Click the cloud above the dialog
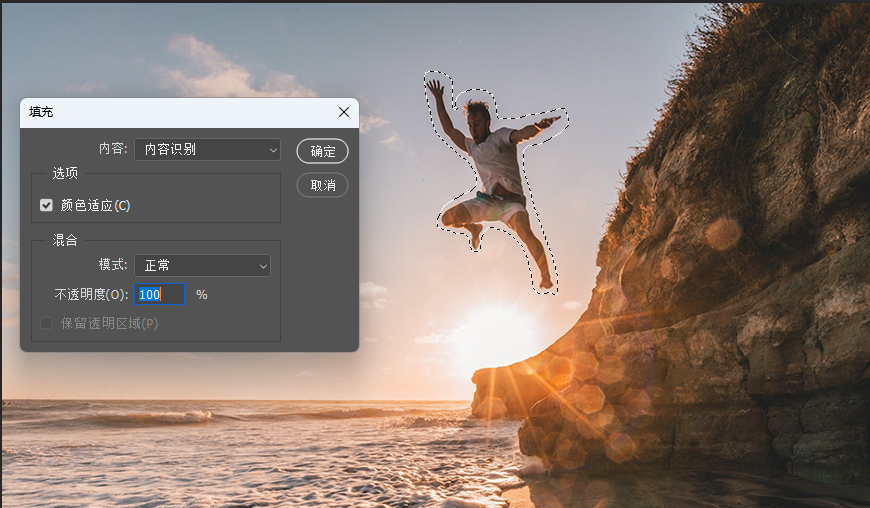 (x=215, y=68)
